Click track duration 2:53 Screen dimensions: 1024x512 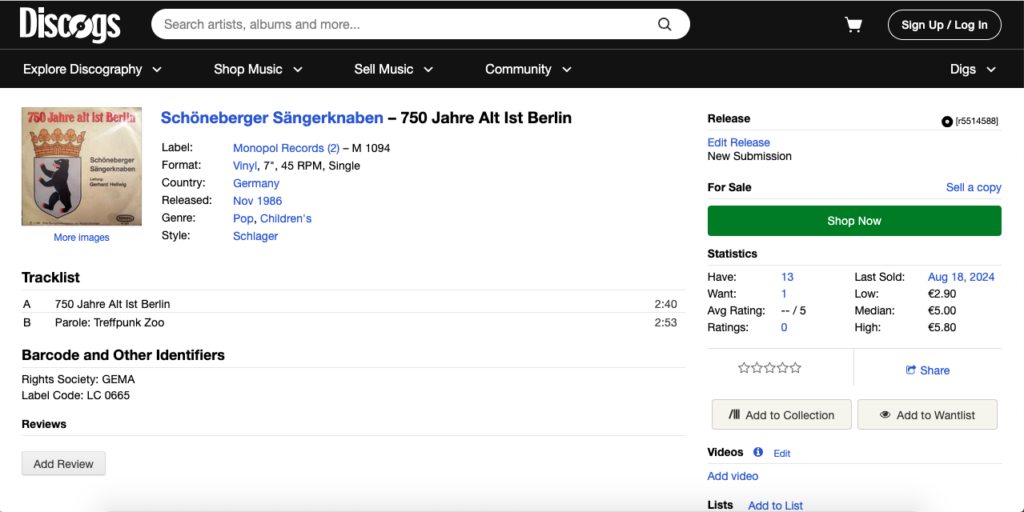coord(665,323)
